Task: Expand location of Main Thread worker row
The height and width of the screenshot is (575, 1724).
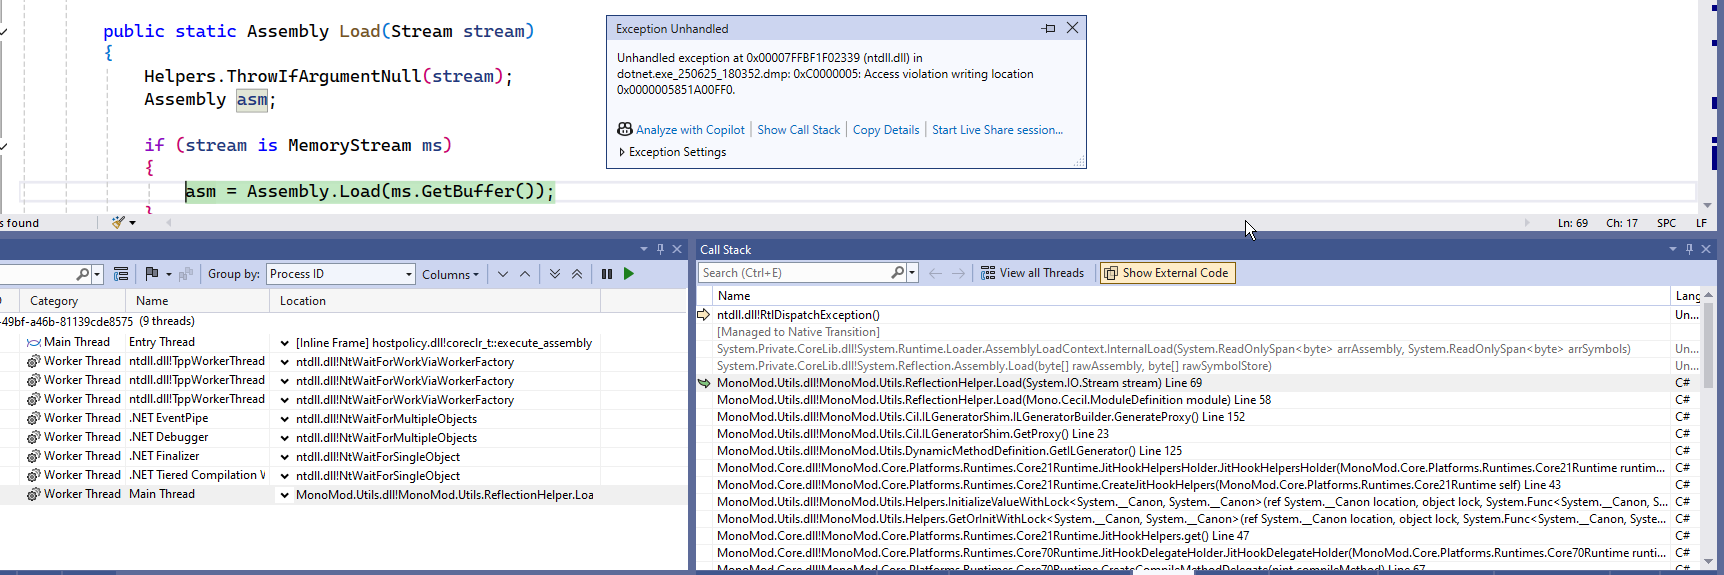Action: click(x=285, y=495)
